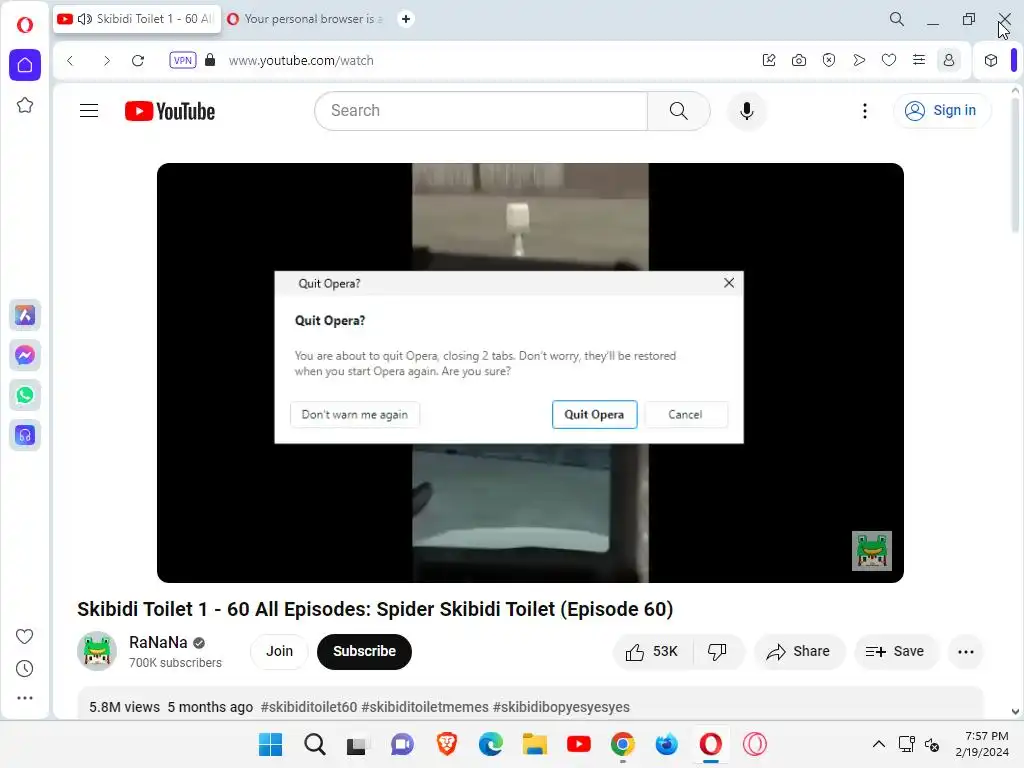Open RaNaNa channel name link
The width and height of the screenshot is (1024, 768).
coord(158,643)
